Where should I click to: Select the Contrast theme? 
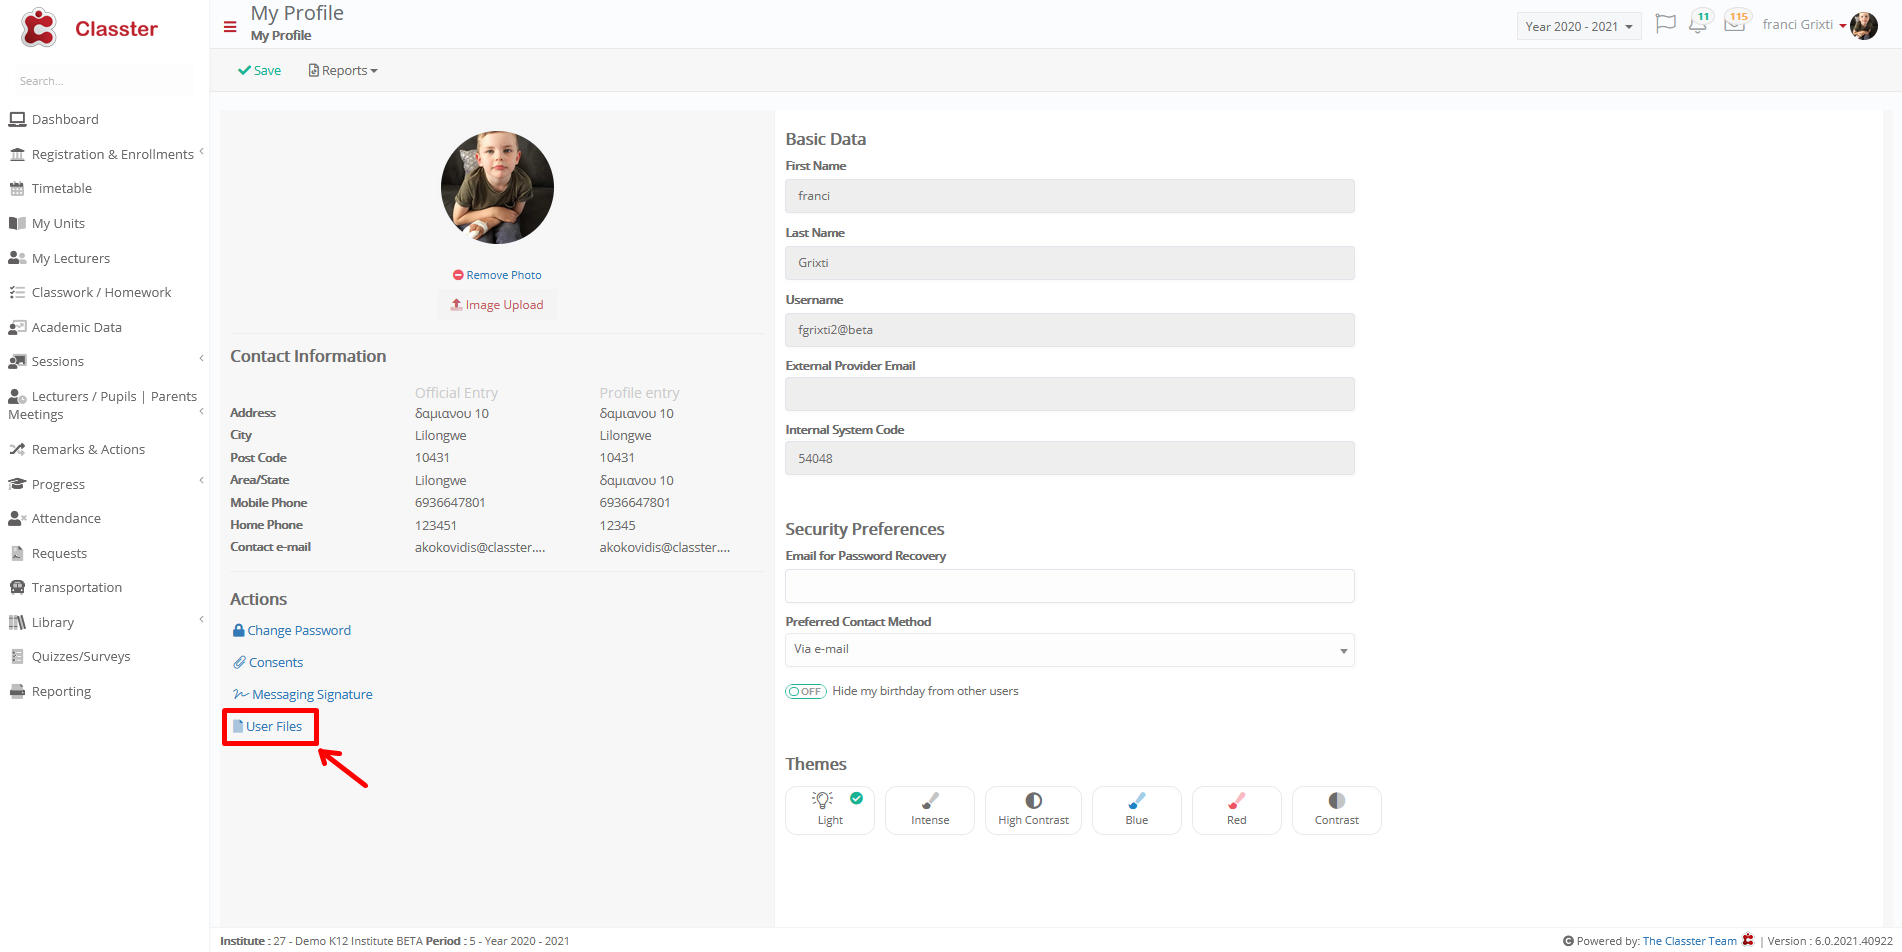(1337, 810)
